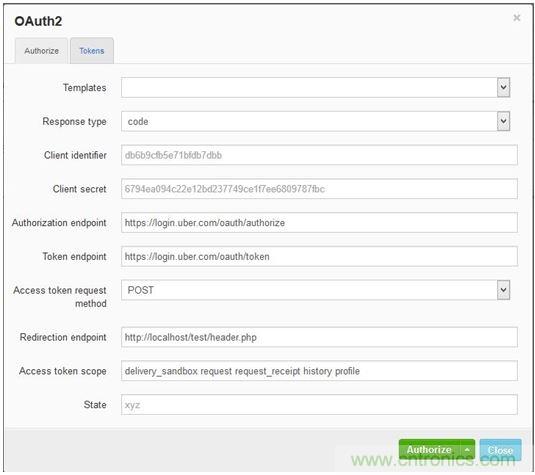This screenshot has height=475, width=535.
Task: Focus the Client identifier field
Action: 319,155
